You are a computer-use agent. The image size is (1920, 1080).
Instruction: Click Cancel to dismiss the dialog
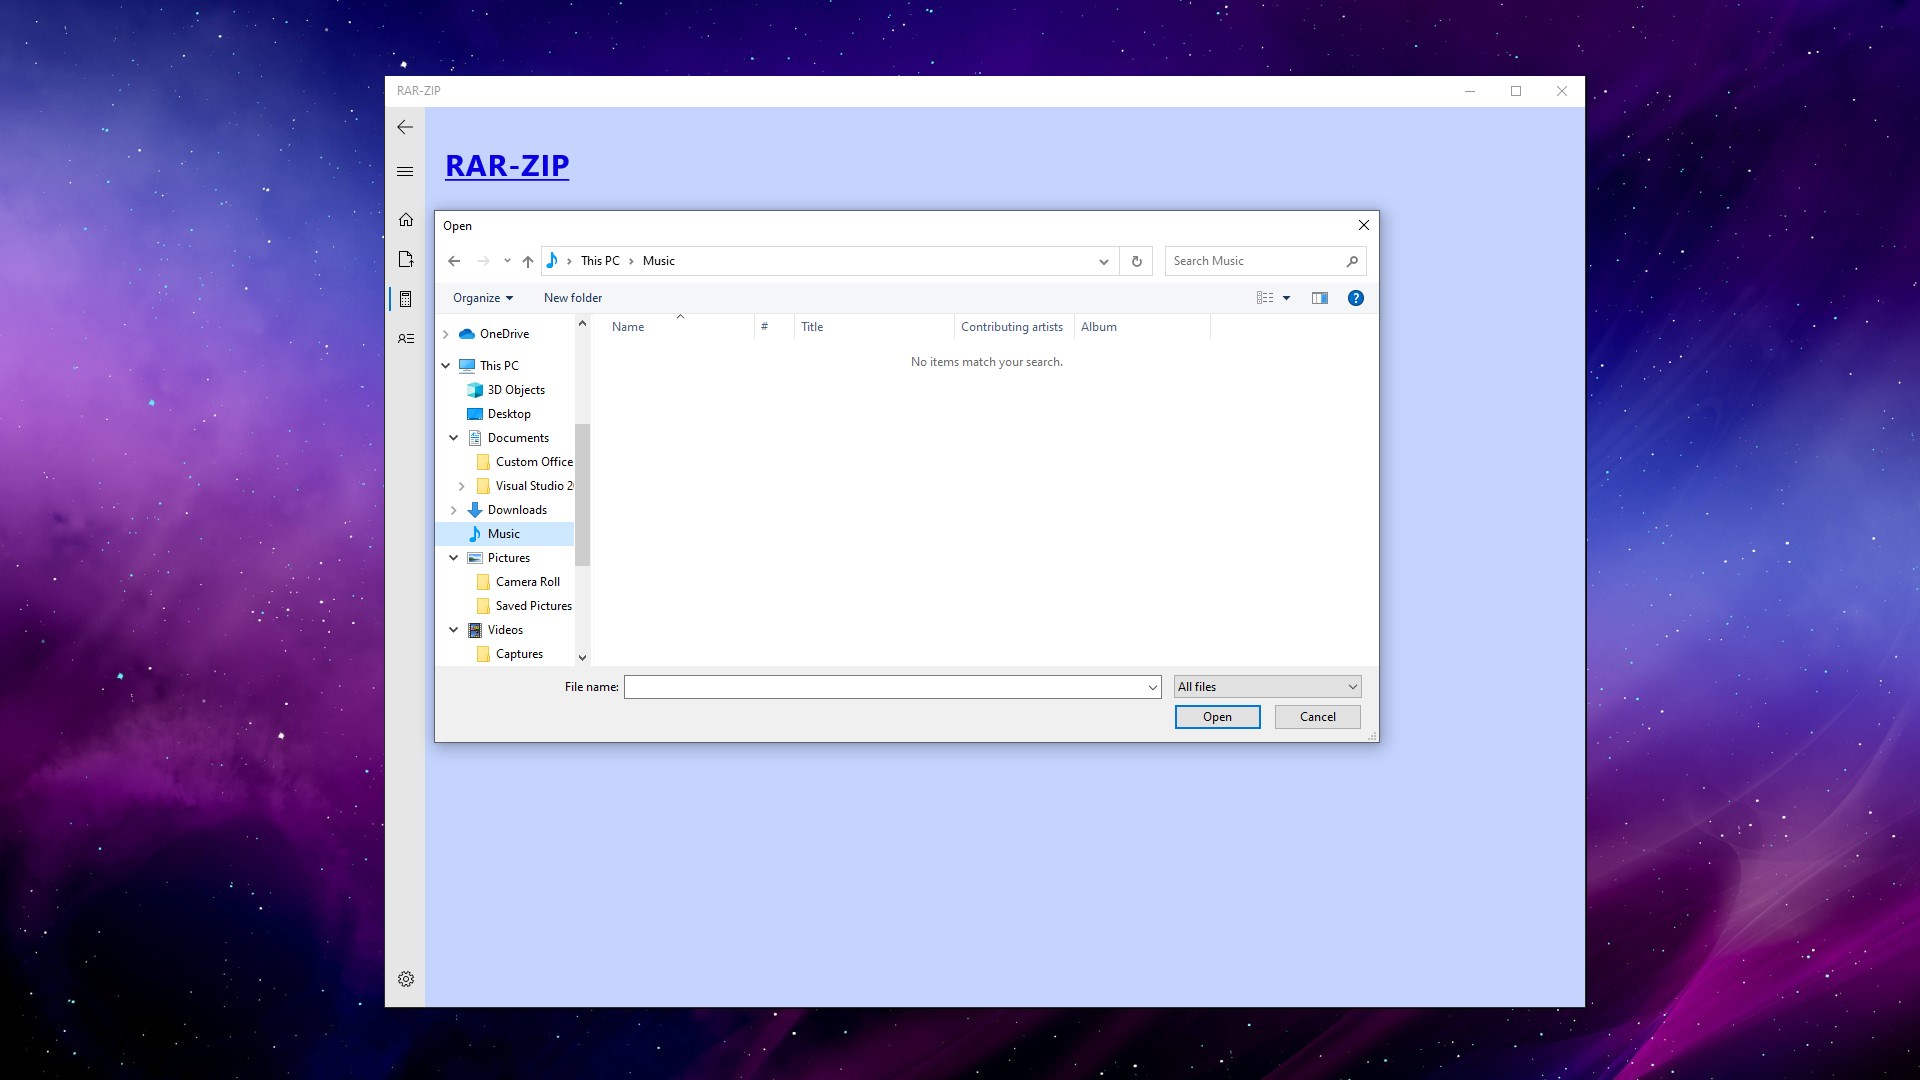1317,716
